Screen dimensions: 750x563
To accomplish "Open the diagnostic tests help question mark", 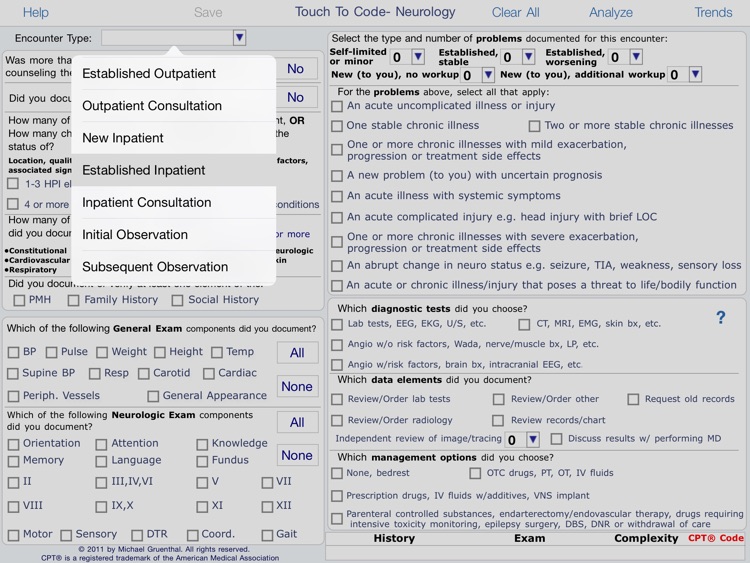I will (720, 317).
